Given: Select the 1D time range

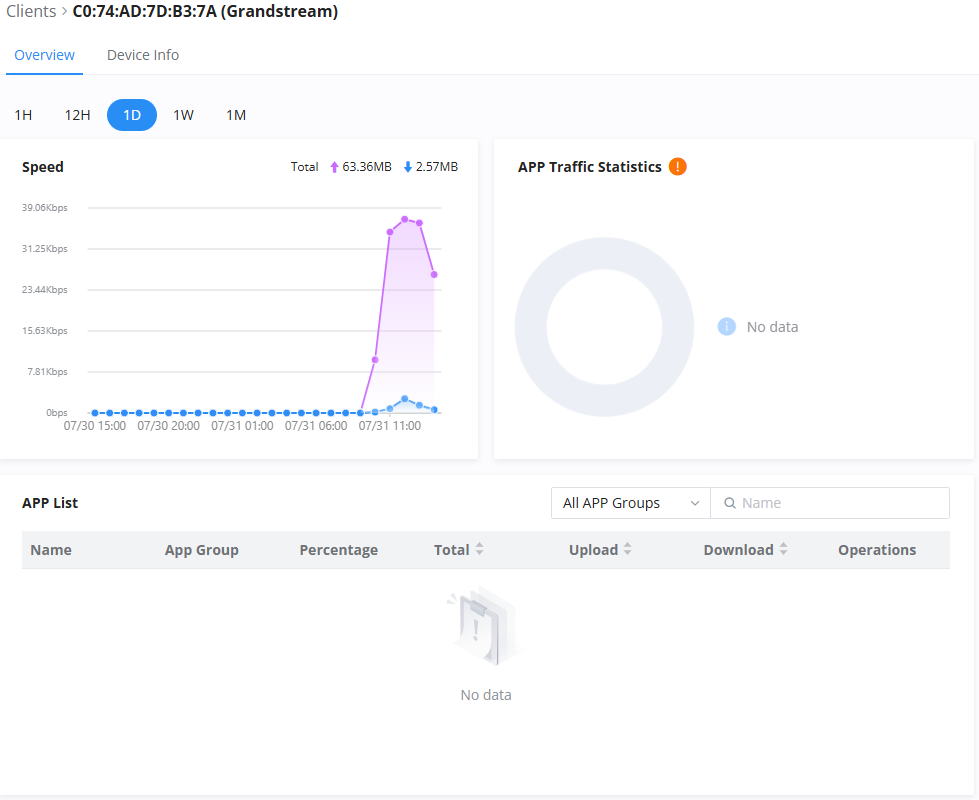Looking at the screenshot, I should (x=132, y=115).
